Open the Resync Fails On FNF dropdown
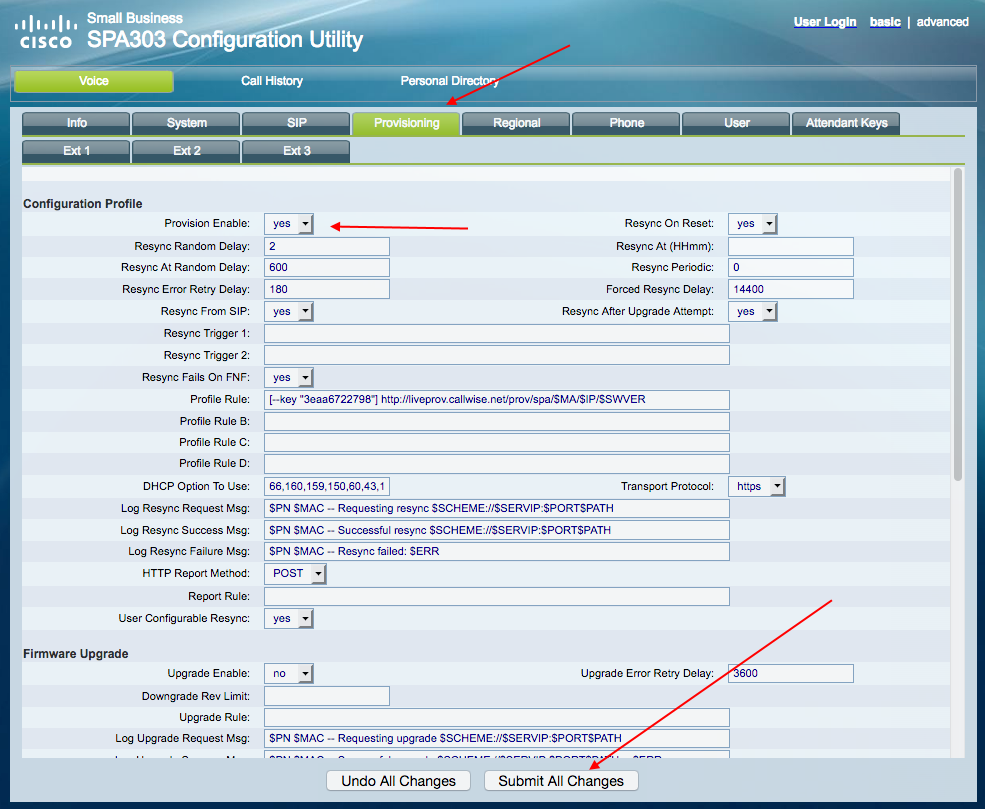Screen dimensions: 985x809 pos(288,377)
